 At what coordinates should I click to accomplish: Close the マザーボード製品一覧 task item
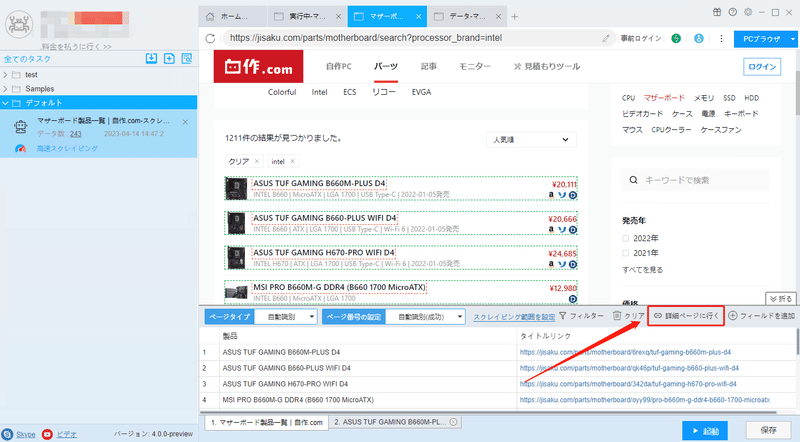point(185,121)
